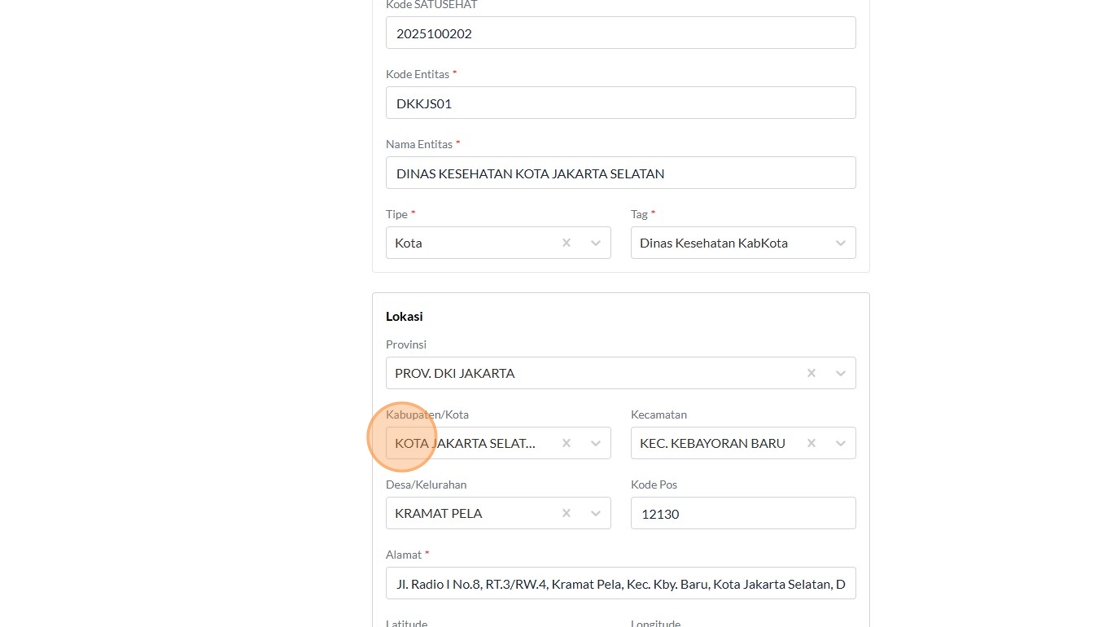This screenshot has width=1120, height=627.
Task: Click the Kode SATUSEHAT input field
Action: click(x=620, y=33)
